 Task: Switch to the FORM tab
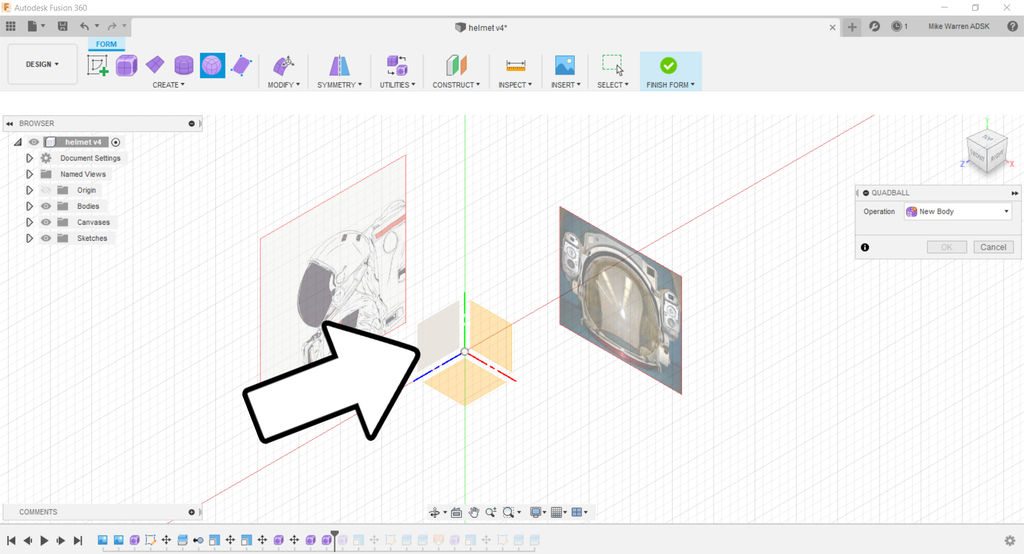[106, 44]
